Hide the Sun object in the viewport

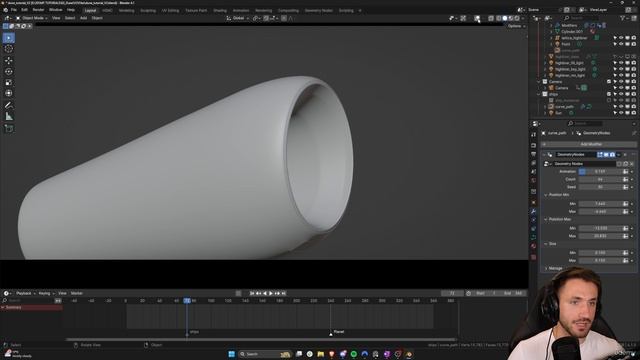[x=621, y=113]
